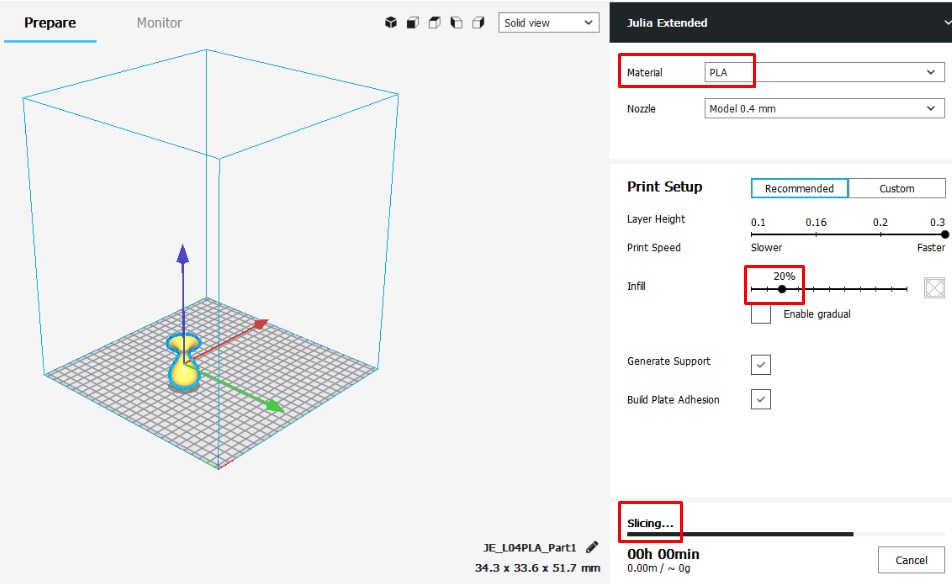Click the green Y-axis move arrow

(273, 405)
